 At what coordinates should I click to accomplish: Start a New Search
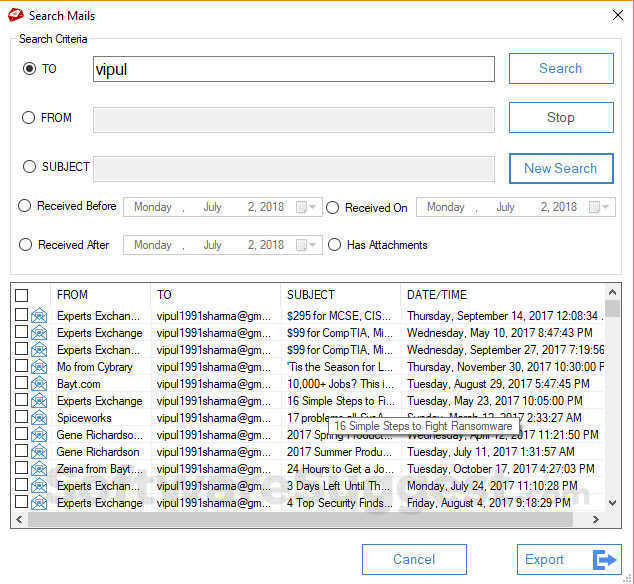point(561,168)
